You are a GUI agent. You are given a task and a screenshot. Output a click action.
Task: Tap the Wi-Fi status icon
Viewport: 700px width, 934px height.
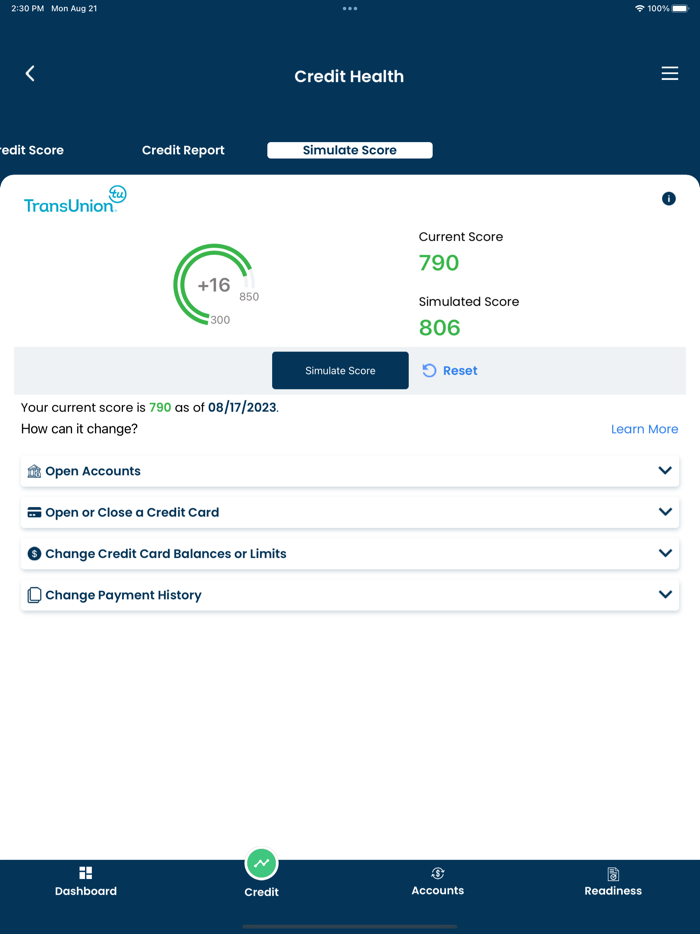tap(640, 8)
